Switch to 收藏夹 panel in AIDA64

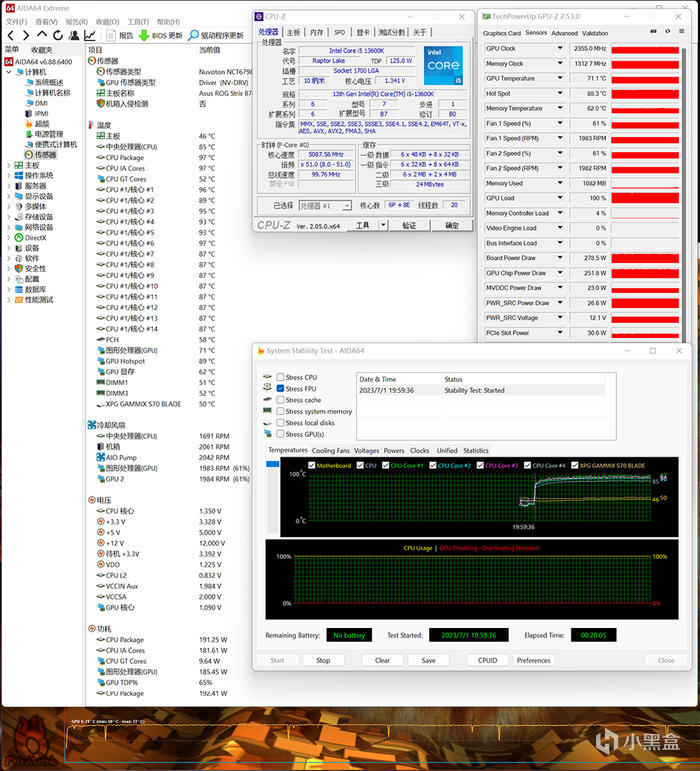(42, 50)
